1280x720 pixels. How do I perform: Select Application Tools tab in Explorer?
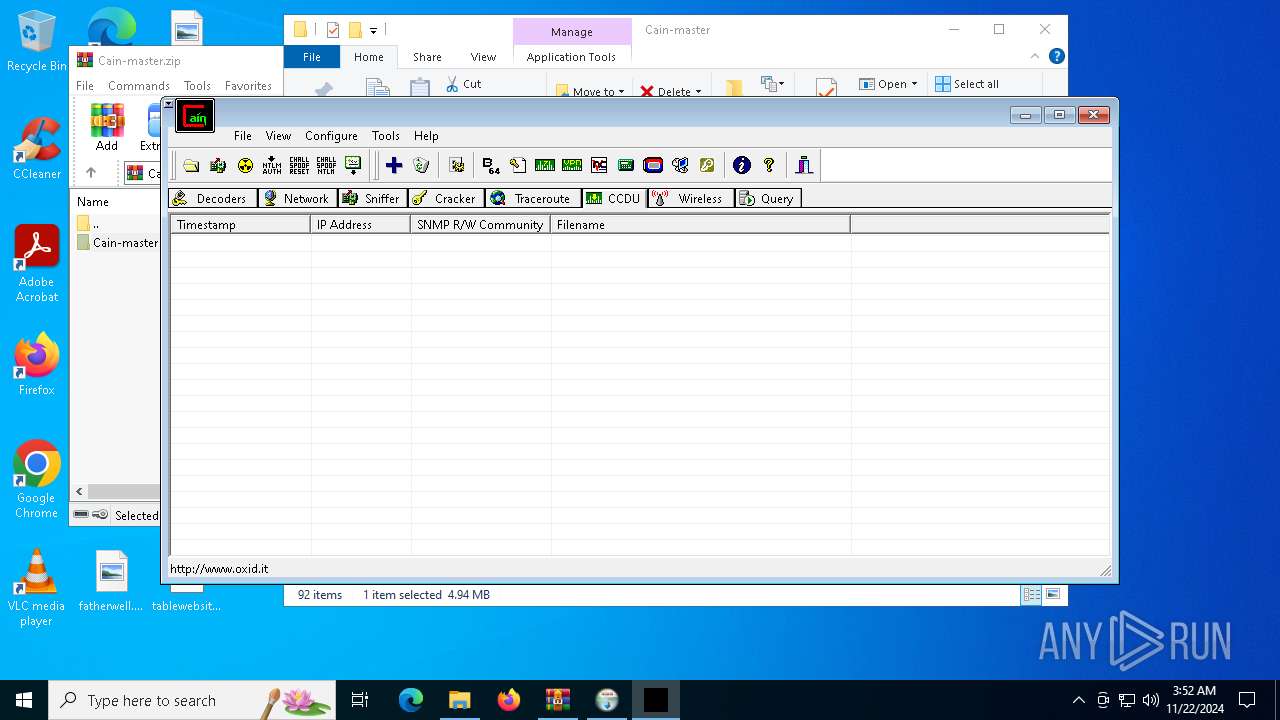coord(571,57)
